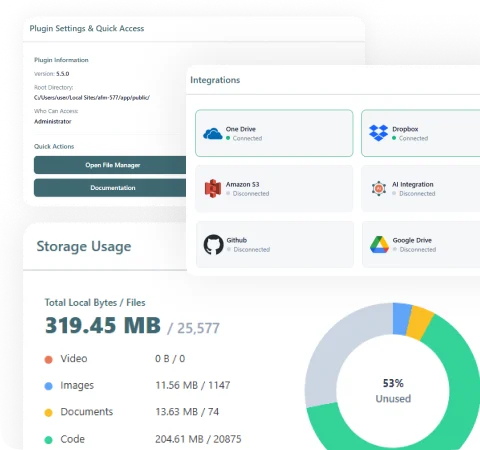Click the 'Documents' legend label
The image size is (480, 450).
tap(87, 412)
